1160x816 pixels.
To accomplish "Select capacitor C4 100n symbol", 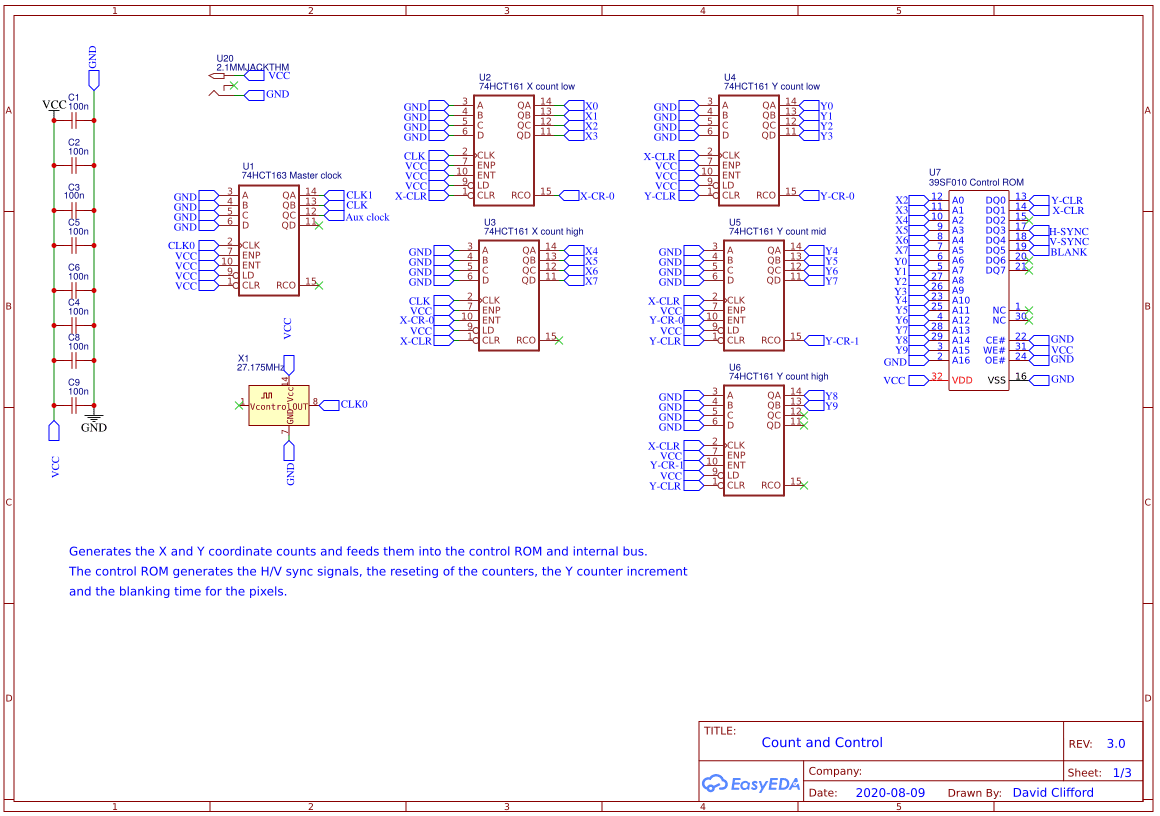I will click(x=74, y=325).
